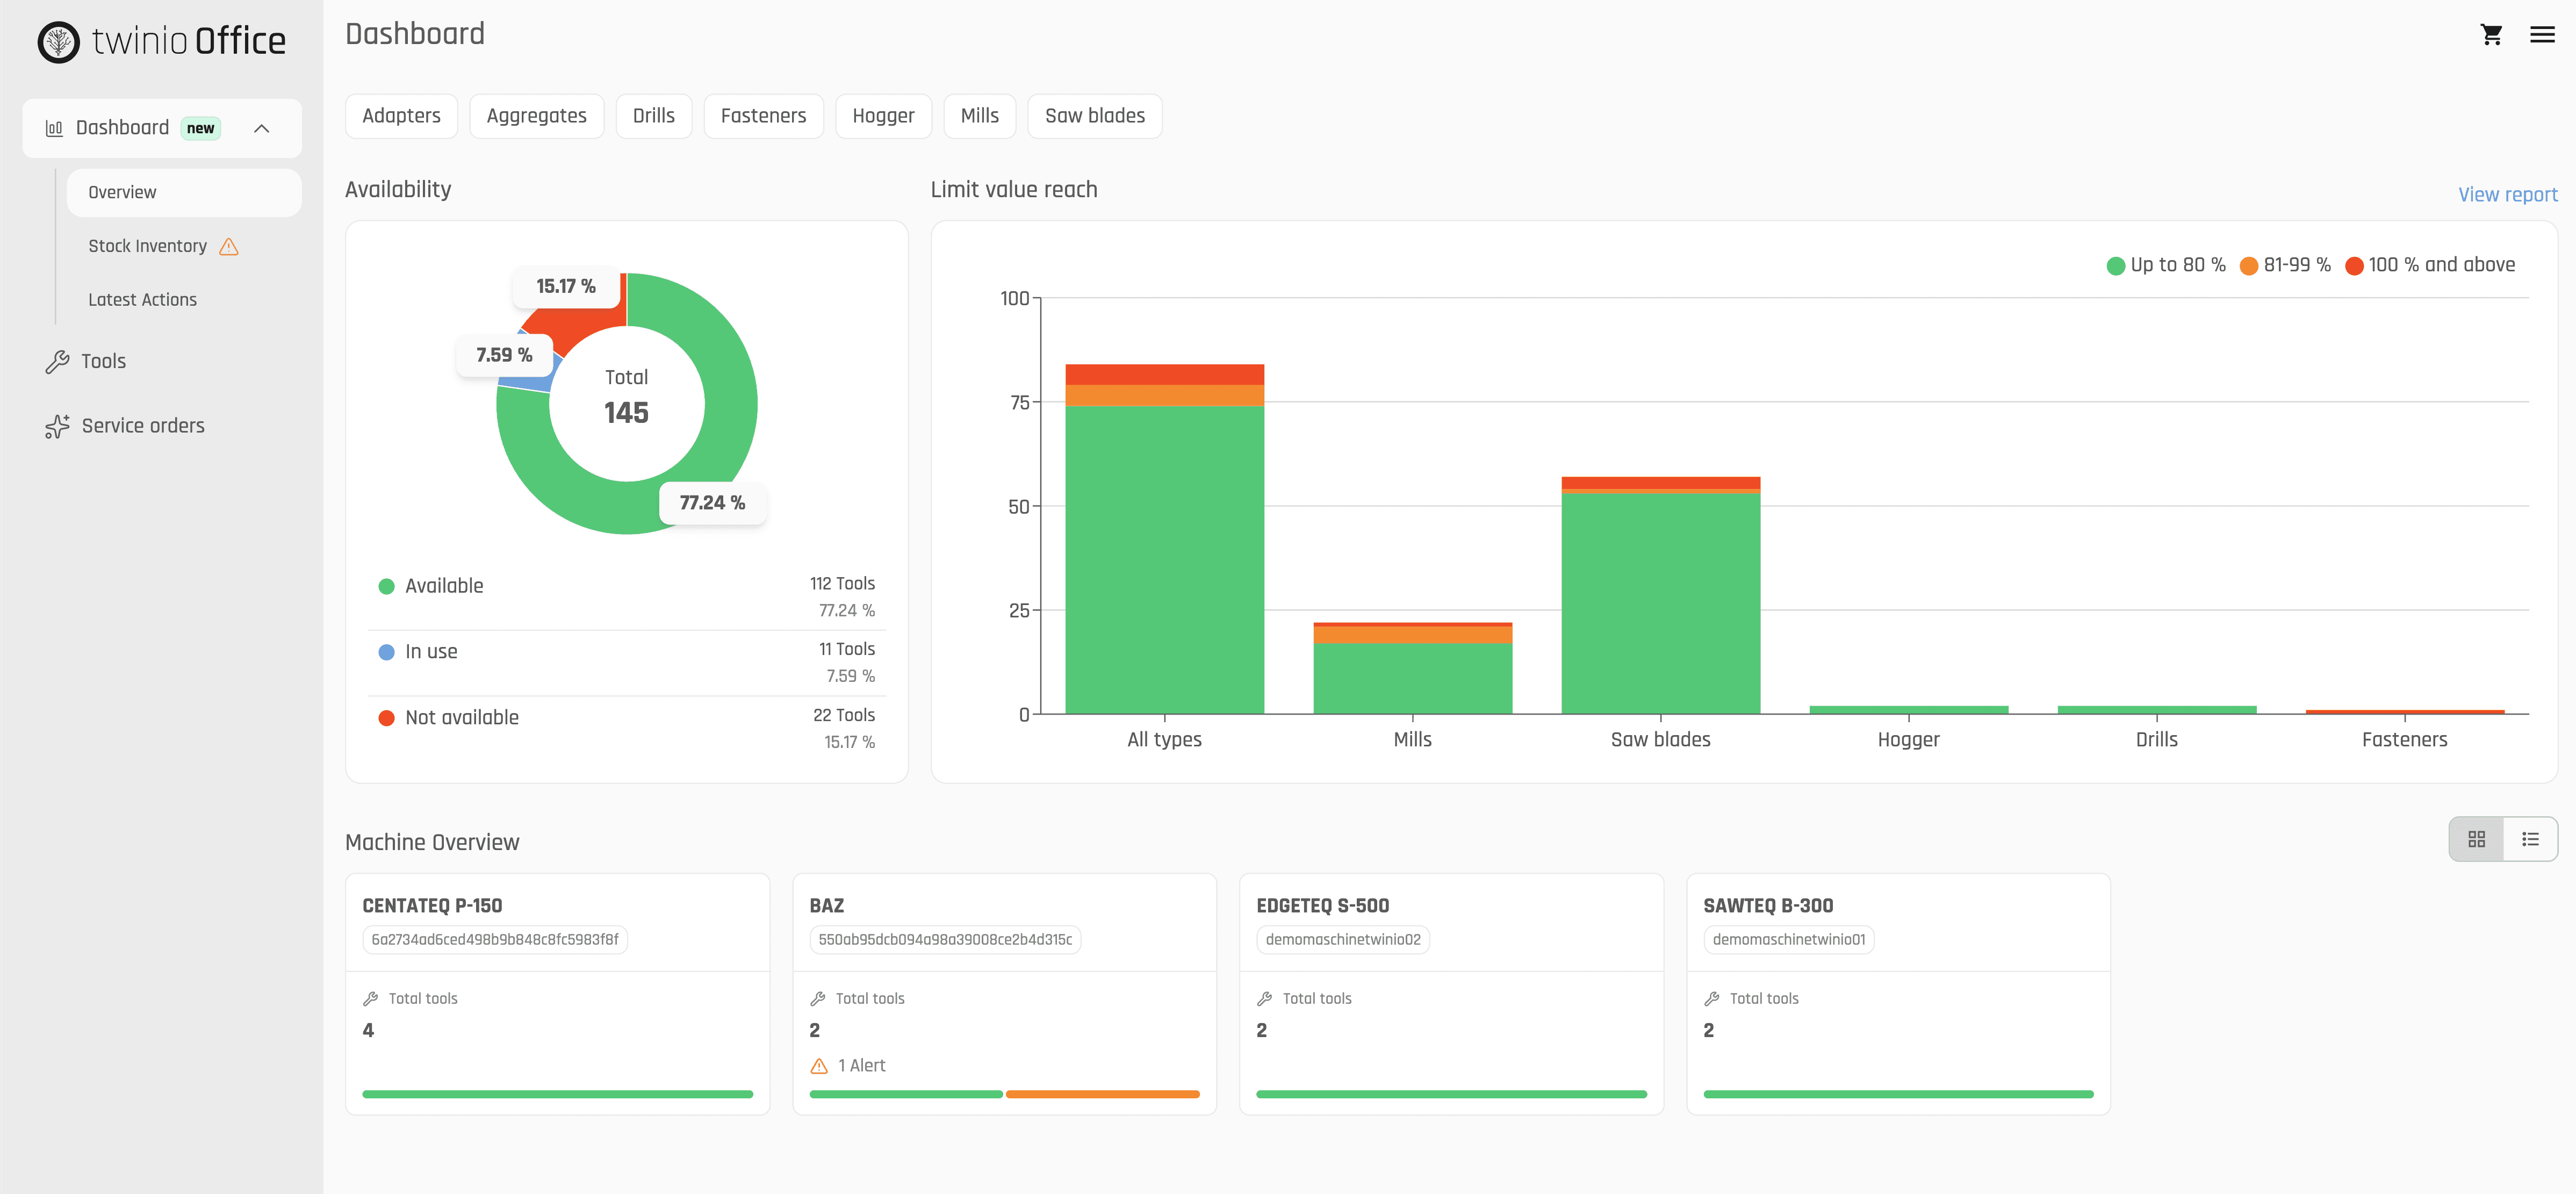Click the demomaschinetwinio01 ID tag
2576x1194 pixels.
[x=1788, y=940]
